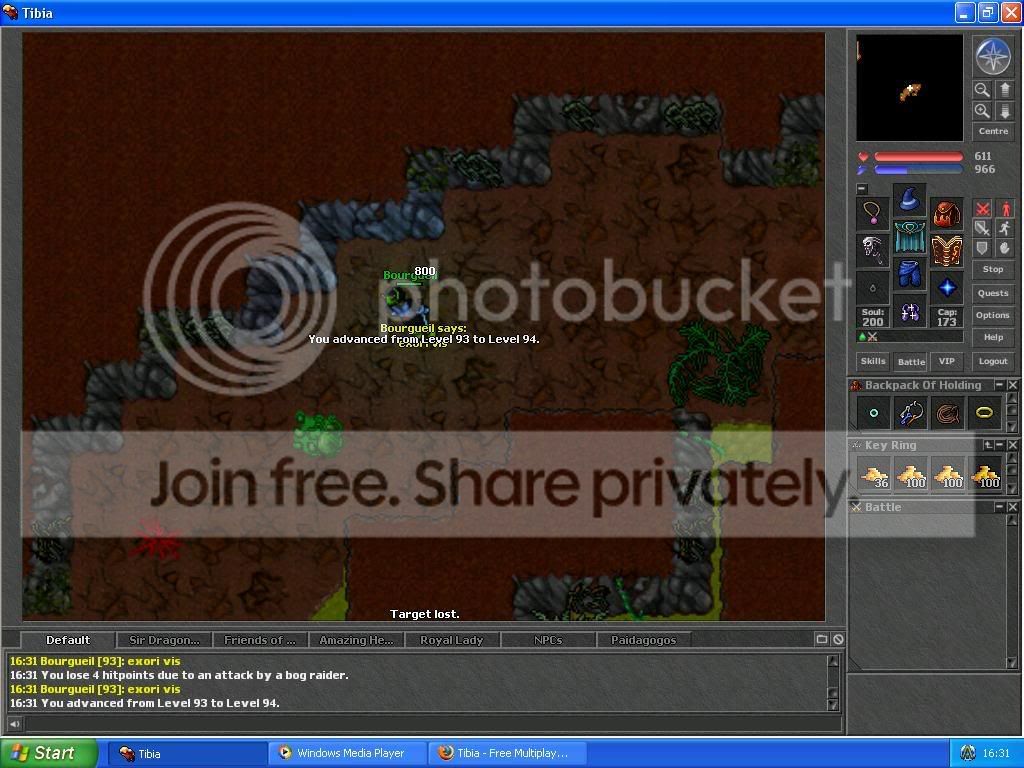1024x768 pixels.
Task: Go up one container level in Key Ring
Action: (988, 445)
